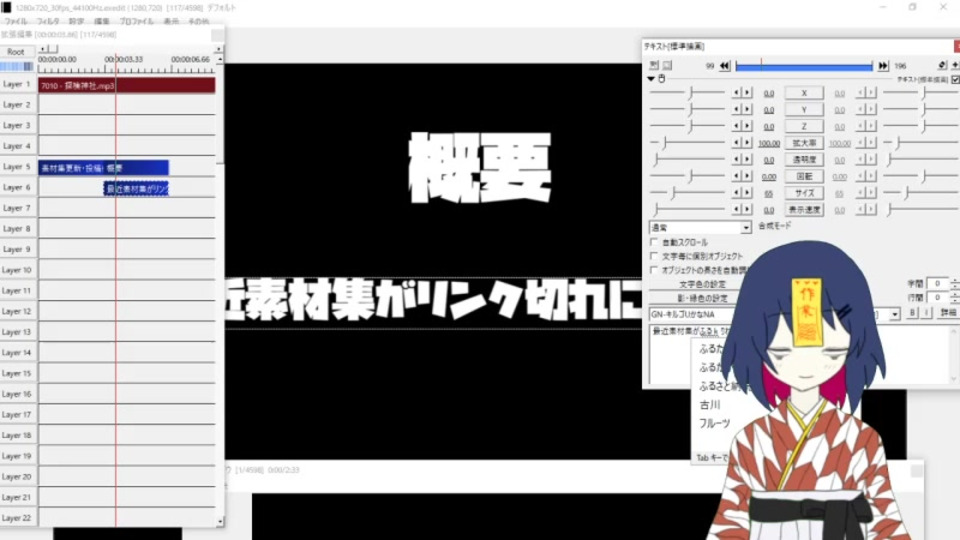Viewport: 960px width, 540px height.
Task: Click the Root scene button
Action: [x=17, y=52]
